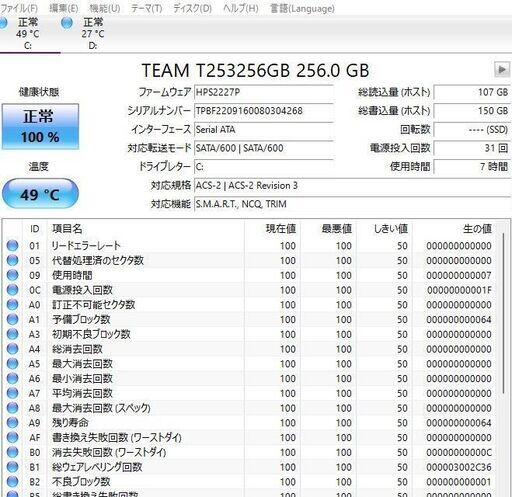Click status icon for row 05 代替処理済のセクタ数
Image resolution: width=512 pixels, height=497 pixels.
(12, 260)
